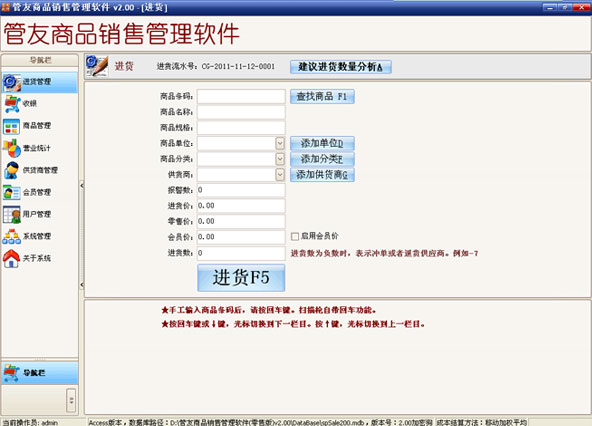Click the large 进货F5 button
This screenshot has height=426, width=592.
click(241, 278)
